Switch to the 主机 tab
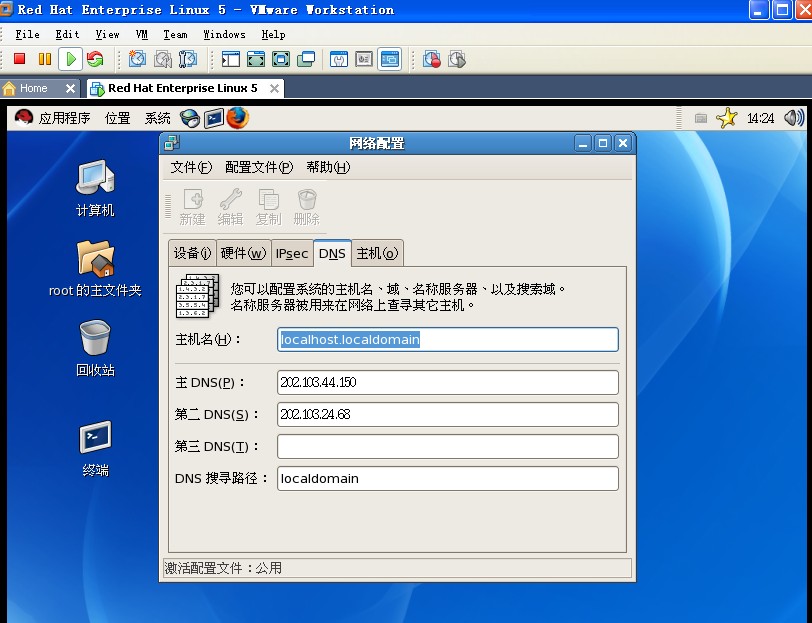 point(377,253)
